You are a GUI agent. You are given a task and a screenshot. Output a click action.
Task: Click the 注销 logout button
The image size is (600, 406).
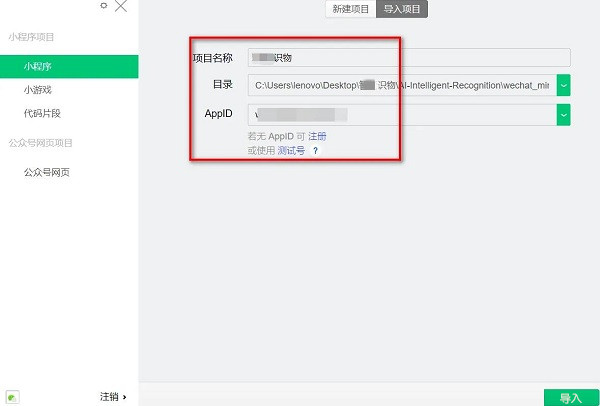[113, 396]
